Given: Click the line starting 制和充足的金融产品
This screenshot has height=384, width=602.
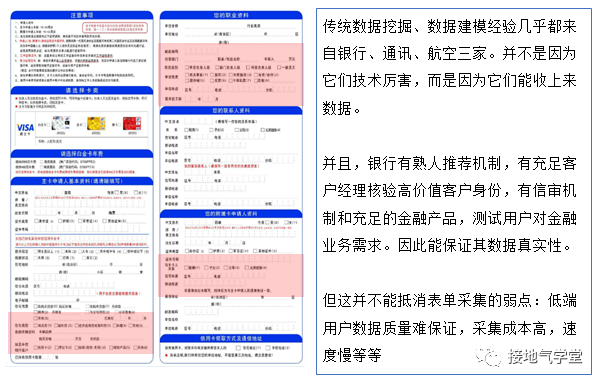Looking at the screenshot, I should [x=449, y=218].
